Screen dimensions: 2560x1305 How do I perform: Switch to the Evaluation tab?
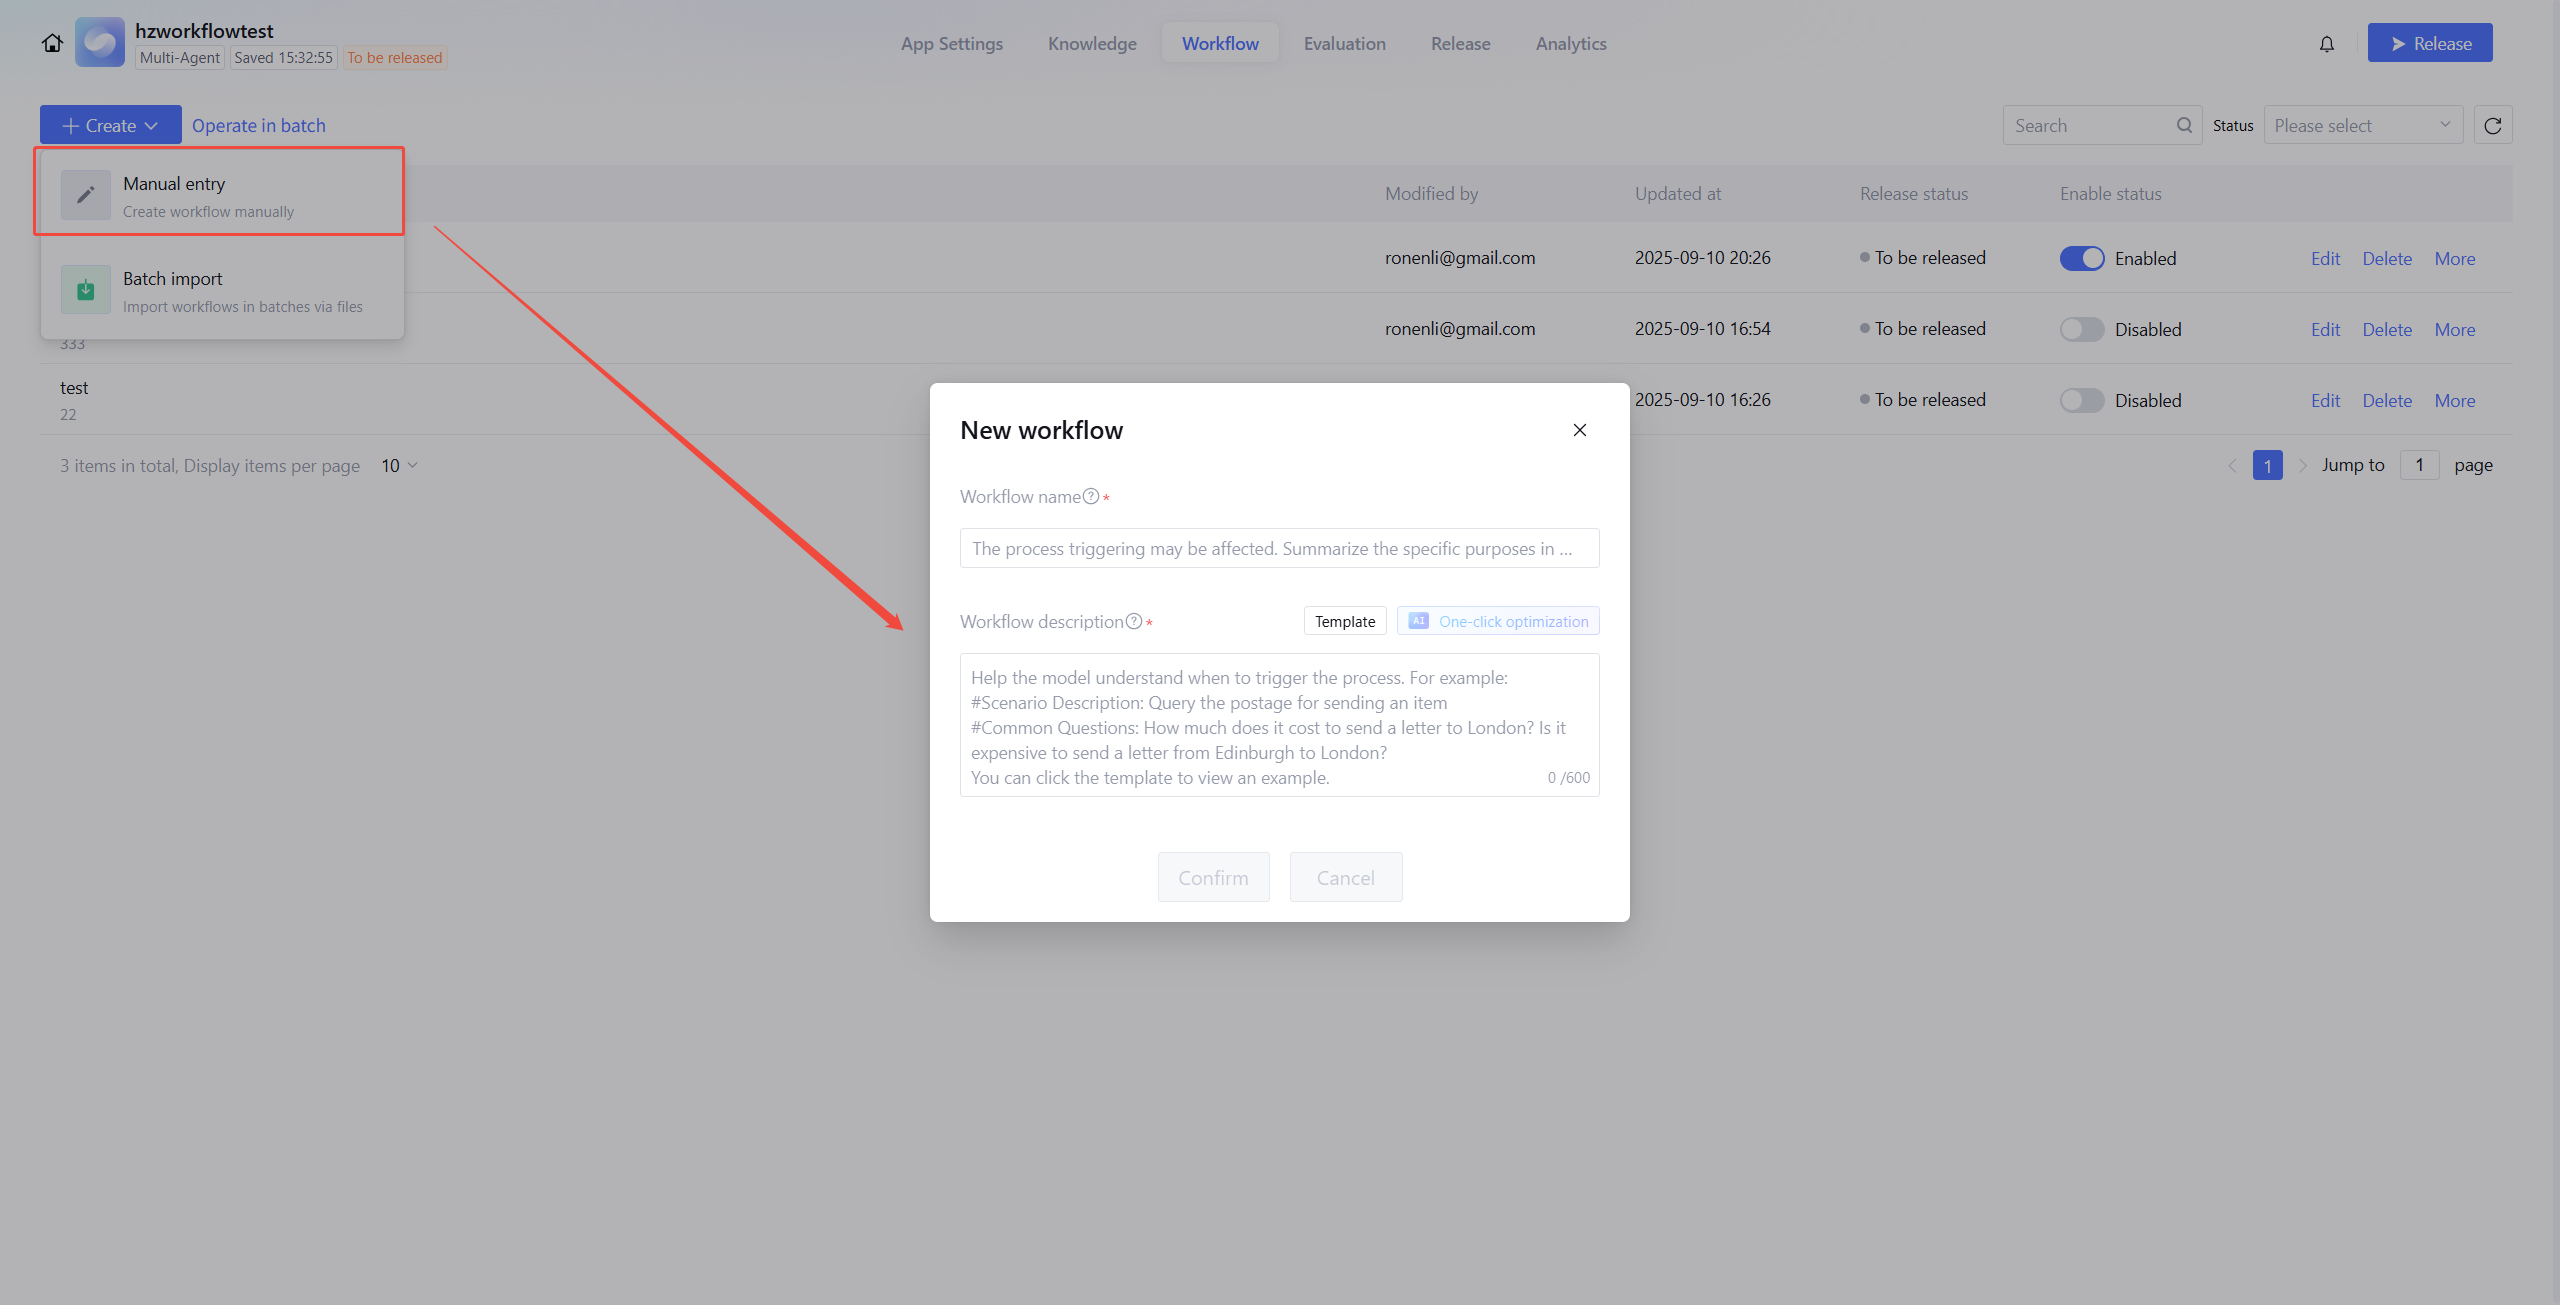tap(1344, 44)
